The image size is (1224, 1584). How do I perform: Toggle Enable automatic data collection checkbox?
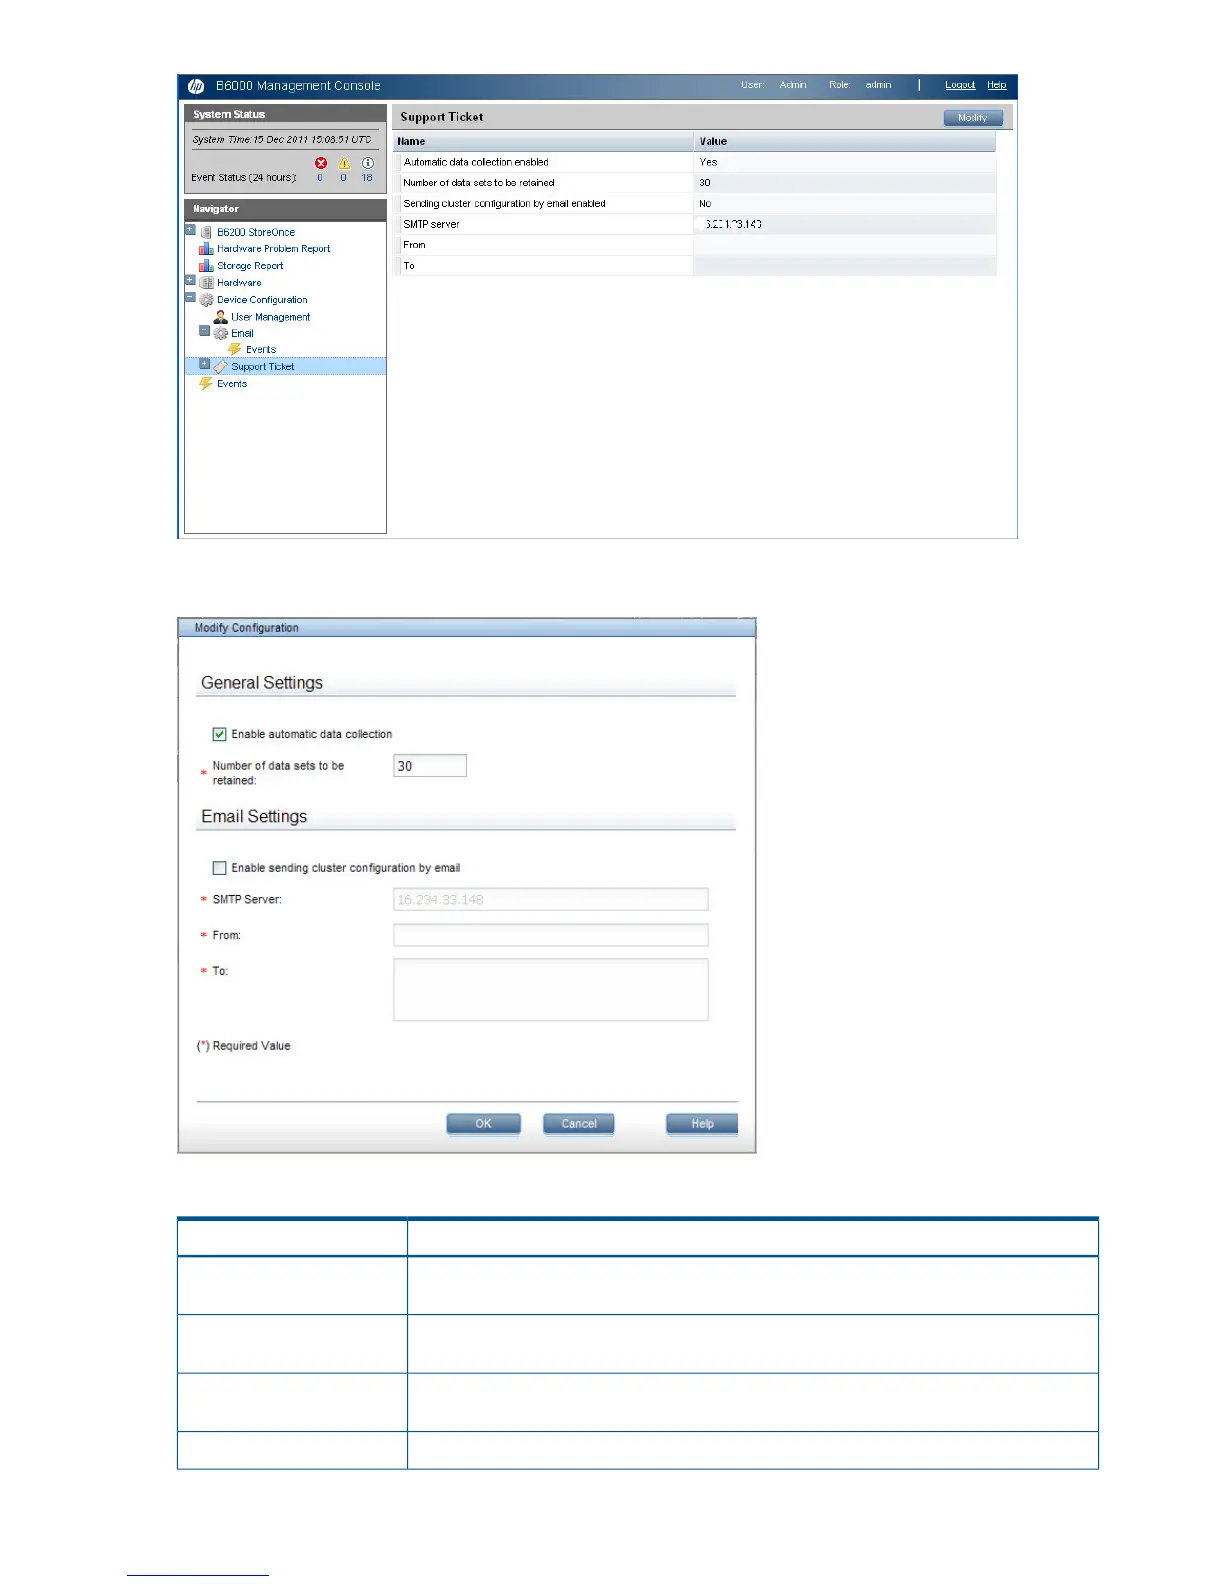(x=220, y=734)
